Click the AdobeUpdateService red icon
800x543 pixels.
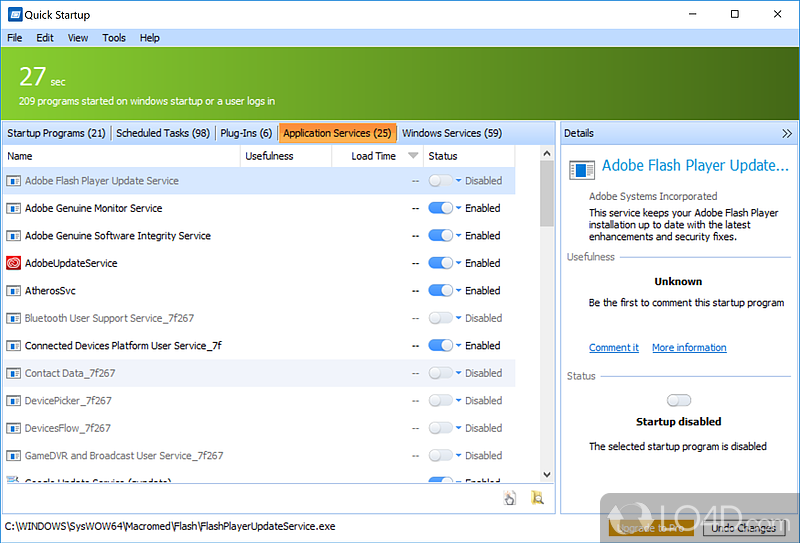tap(14, 264)
